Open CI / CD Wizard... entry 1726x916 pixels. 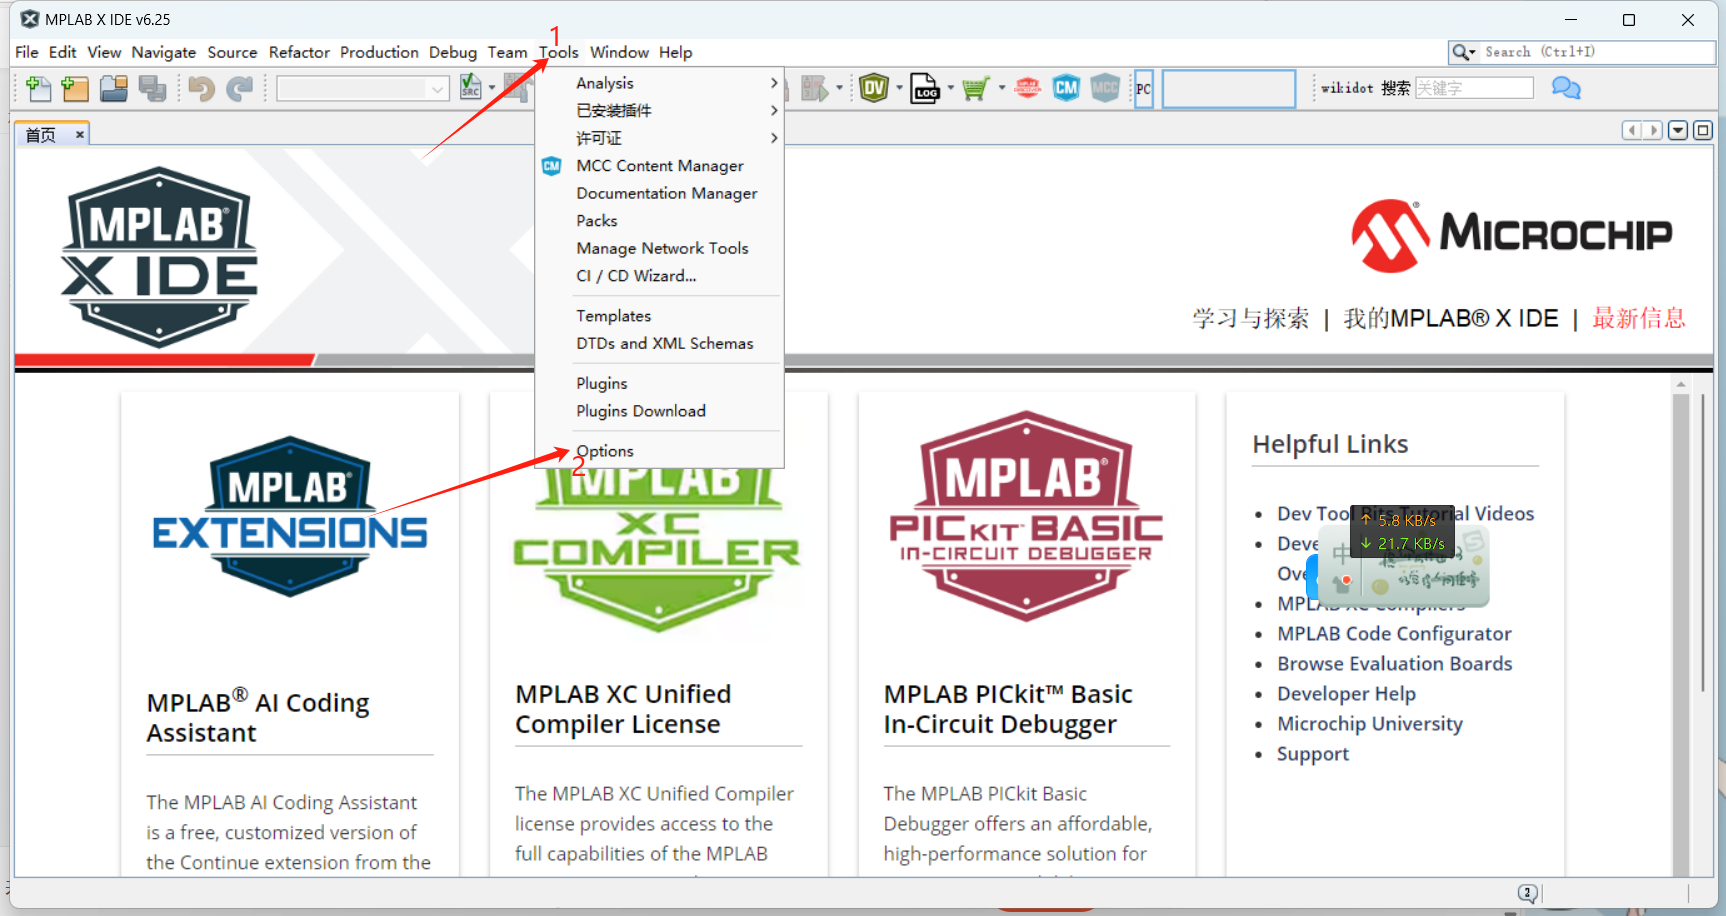[x=660, y=276]
